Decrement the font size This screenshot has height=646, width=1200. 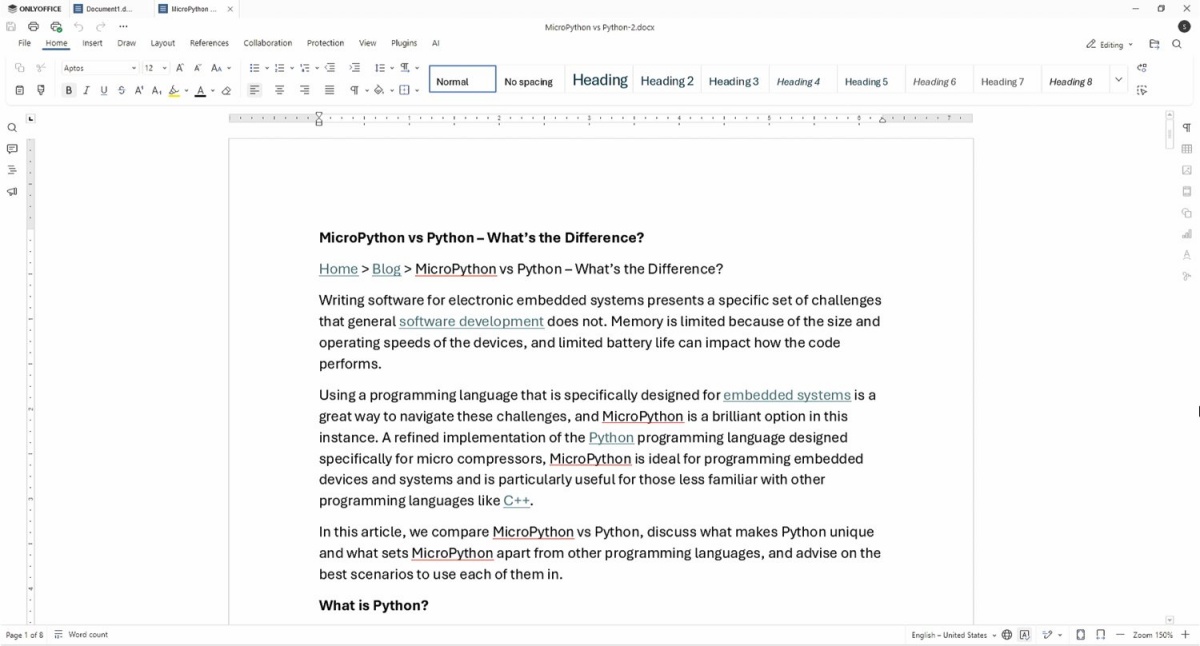pos(197,68)
